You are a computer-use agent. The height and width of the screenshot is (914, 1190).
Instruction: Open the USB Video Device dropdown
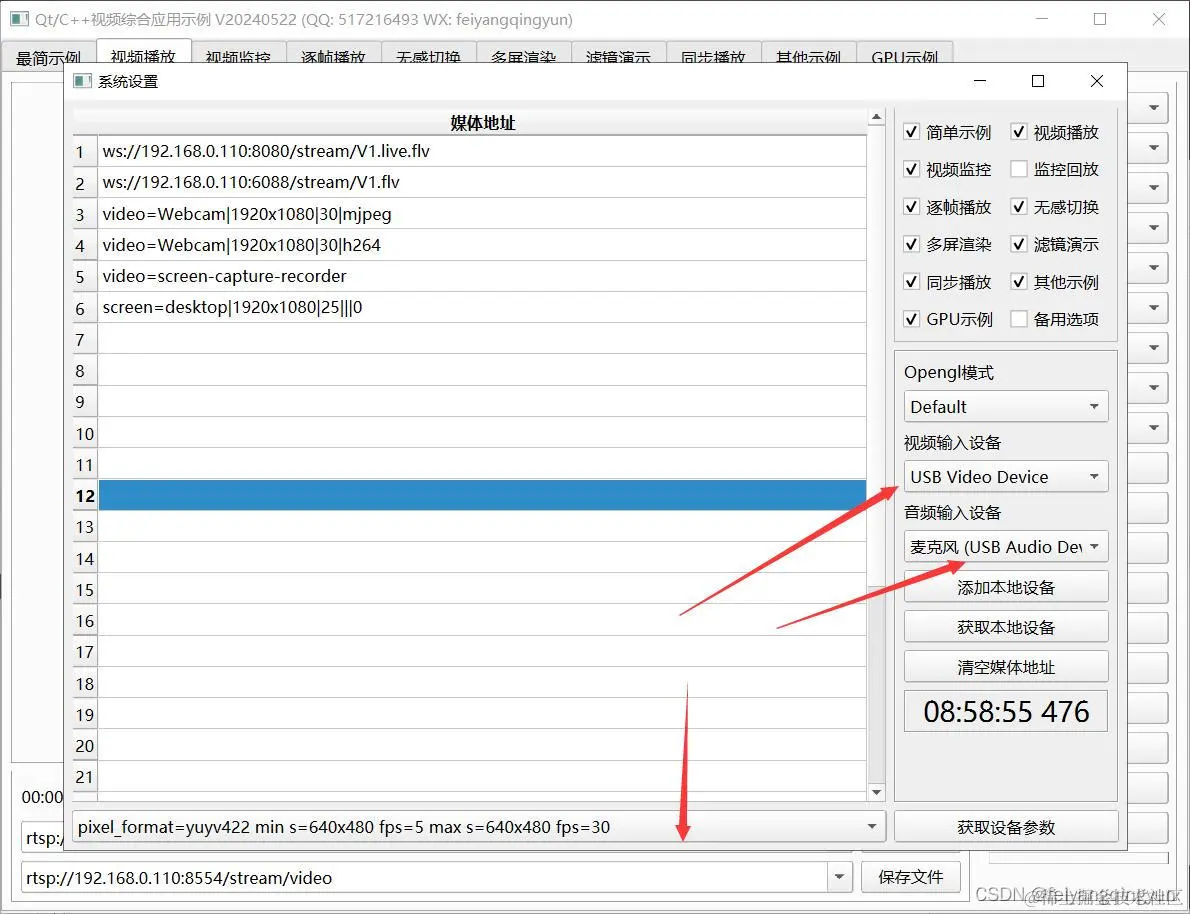tap(1006, 477)
